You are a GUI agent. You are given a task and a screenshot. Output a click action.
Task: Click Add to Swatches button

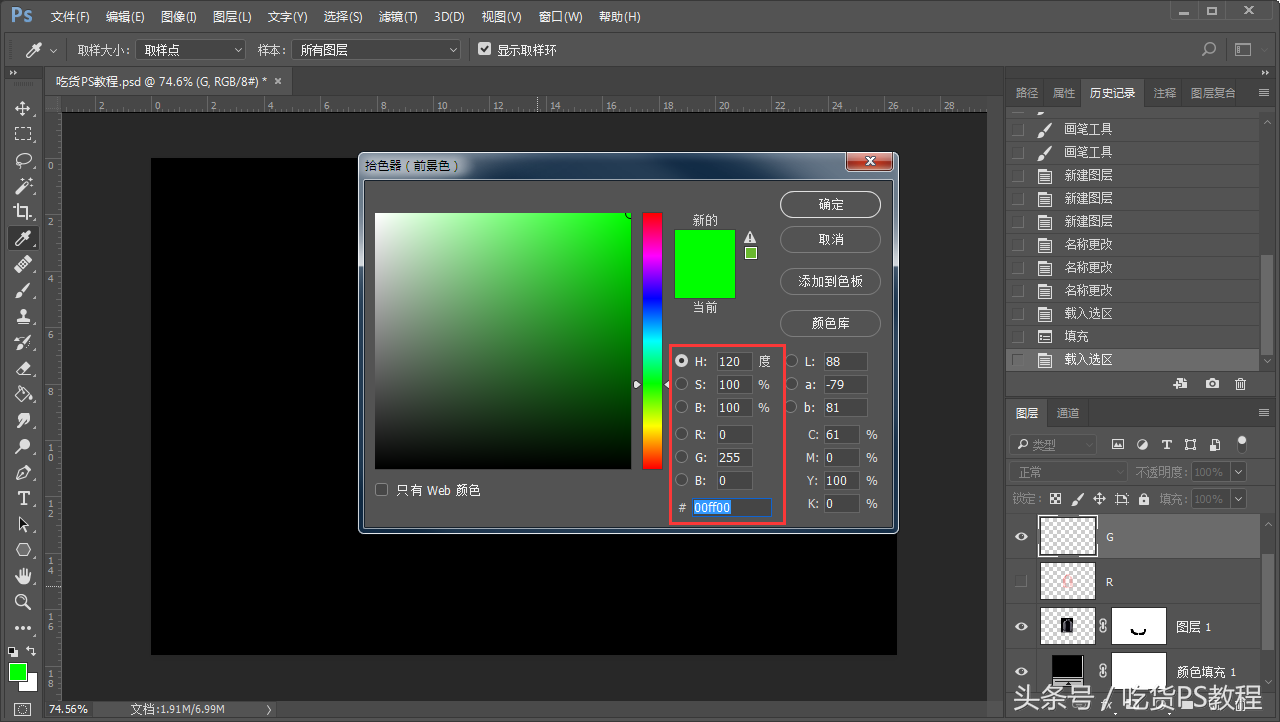[x=830, y=282]
